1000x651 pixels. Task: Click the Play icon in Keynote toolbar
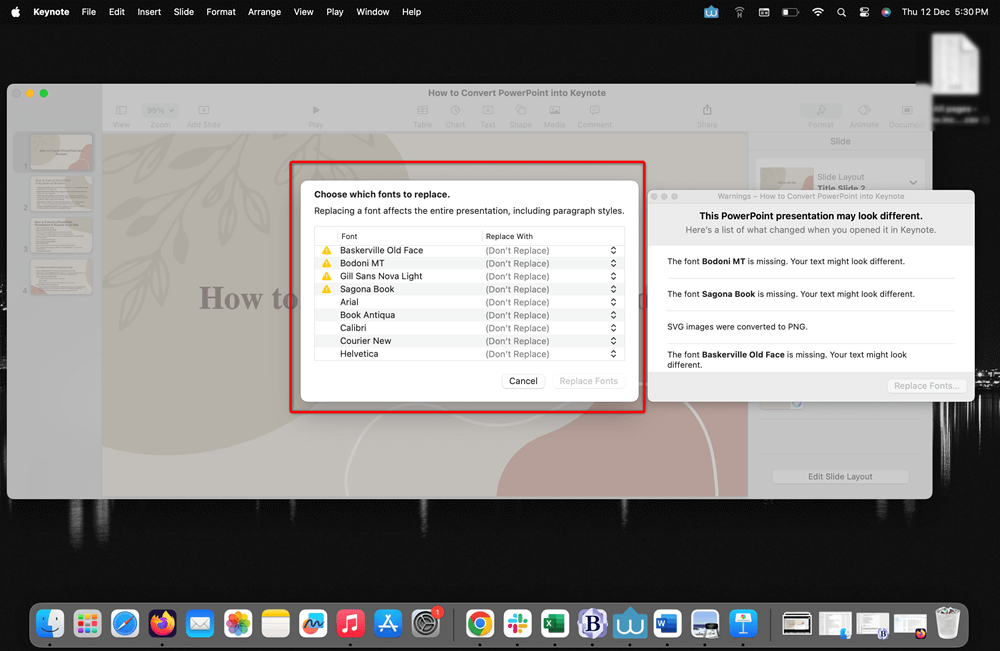click(316, 111)
